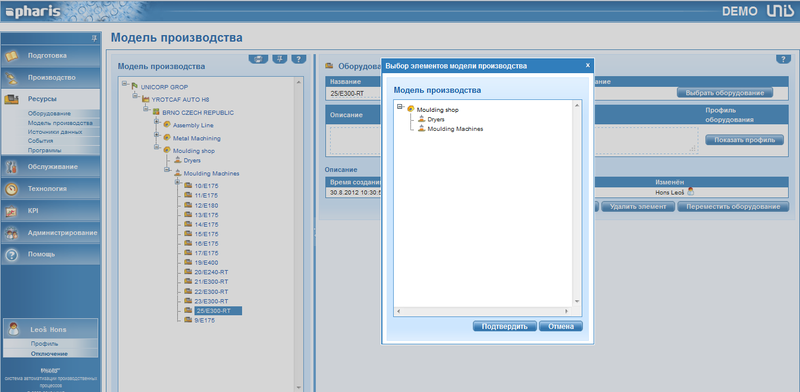This screenshot has height=392, width=800.
Task: Open the Обслуживание wrench icon section
Action: tap(11, 167)
